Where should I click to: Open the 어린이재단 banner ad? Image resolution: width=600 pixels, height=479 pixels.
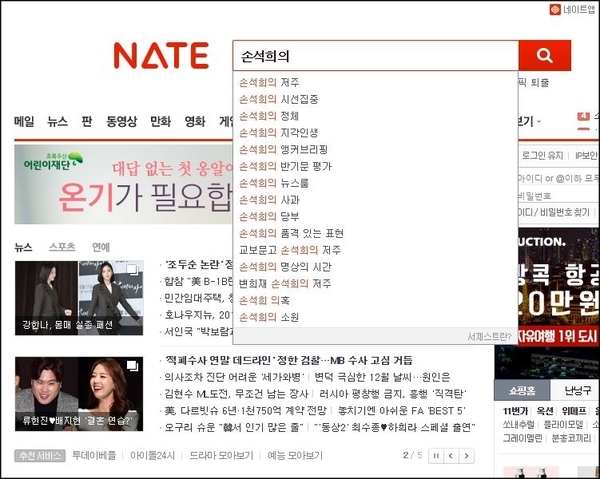point(124,184)
